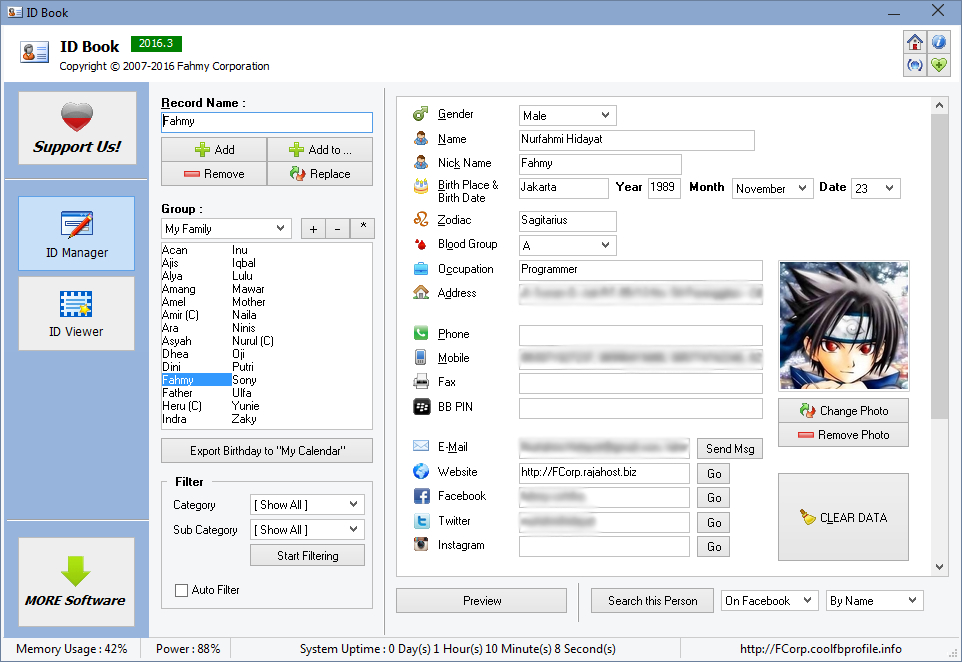Viewport: 962px width, 662px height.
Task: Enable the Auto Filter checkbox
Action: [x=181, y=590]
